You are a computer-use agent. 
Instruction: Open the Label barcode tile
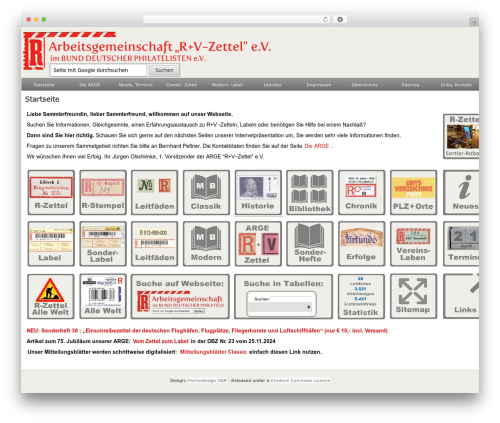click(x=51, y=244)
